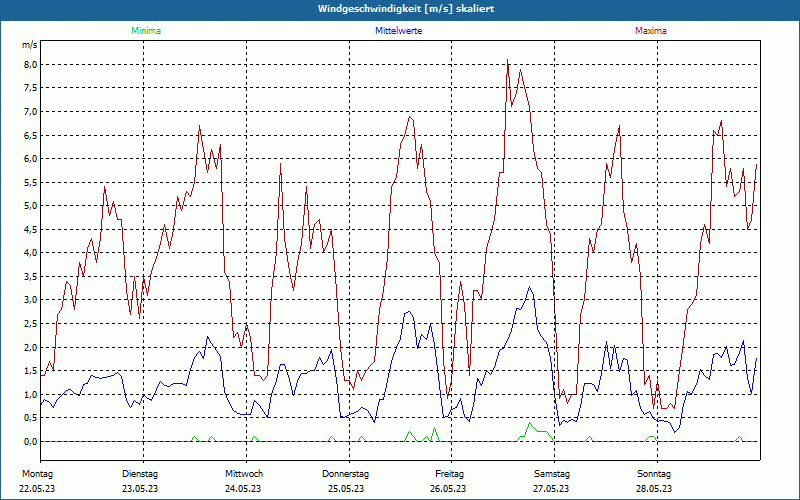Click the chart title 'Windgeschwindigkeit [m/s] skaliert'
This screenshot has height=500, width=800.
(x=406, y=9)
